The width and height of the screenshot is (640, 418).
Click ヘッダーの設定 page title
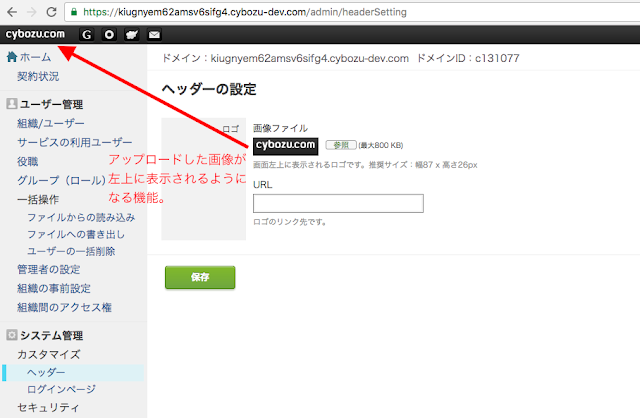coord(209,89)
